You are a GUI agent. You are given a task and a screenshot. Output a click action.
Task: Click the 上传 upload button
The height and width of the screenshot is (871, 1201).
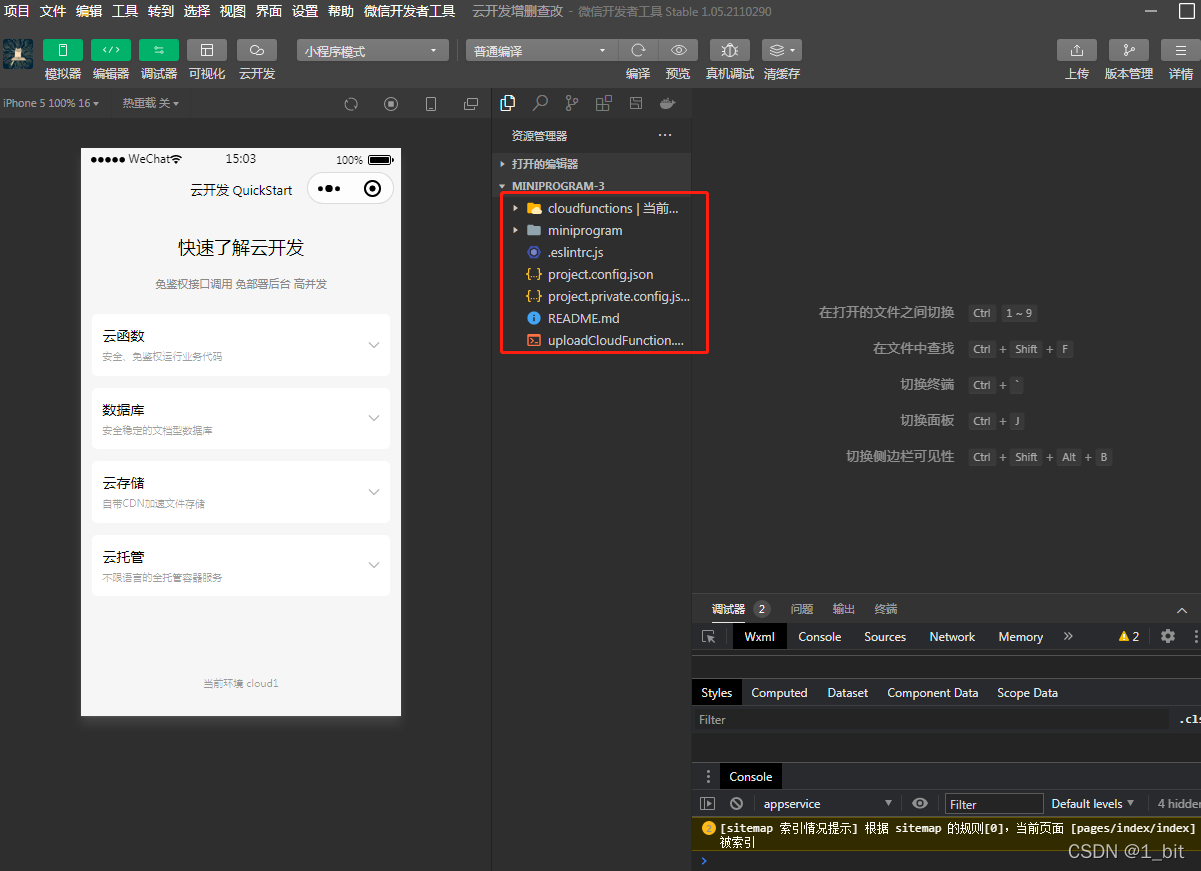(1077, 50)
